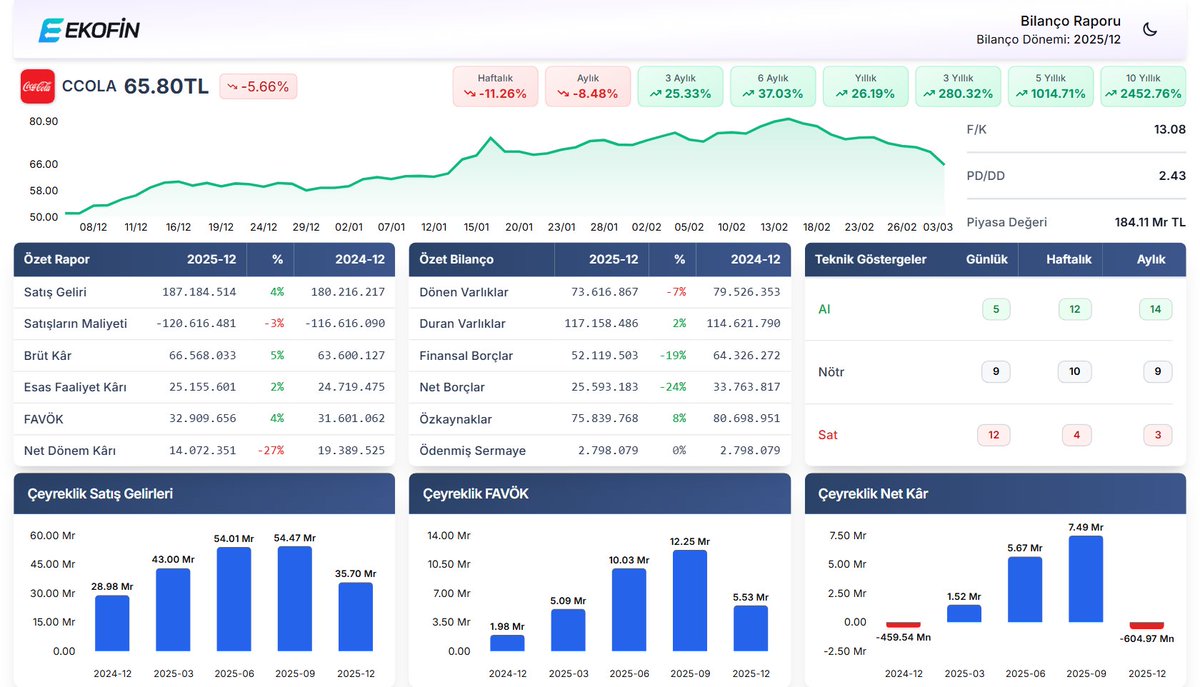Viewport: 1200px width, 687px height.
Task: Click the -5.66% daily change badge
Action: pos(258,87)
